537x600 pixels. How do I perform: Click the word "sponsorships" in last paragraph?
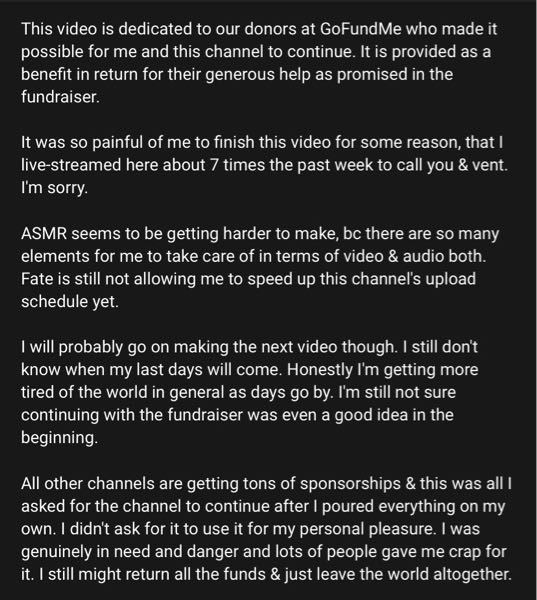350,484
